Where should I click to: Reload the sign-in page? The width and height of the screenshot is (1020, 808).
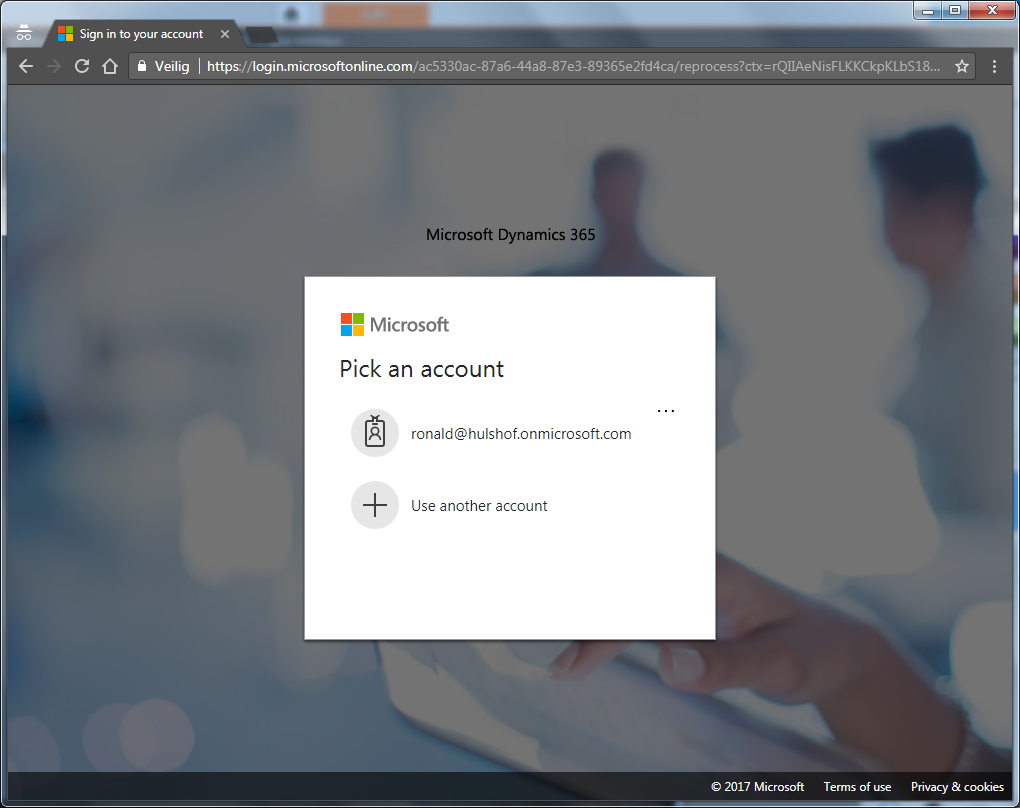(x=82, y=66)
